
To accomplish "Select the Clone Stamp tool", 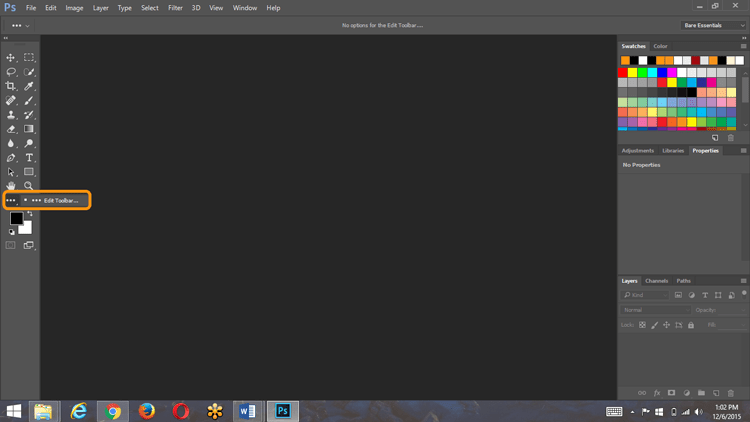I will pos(11,115).
